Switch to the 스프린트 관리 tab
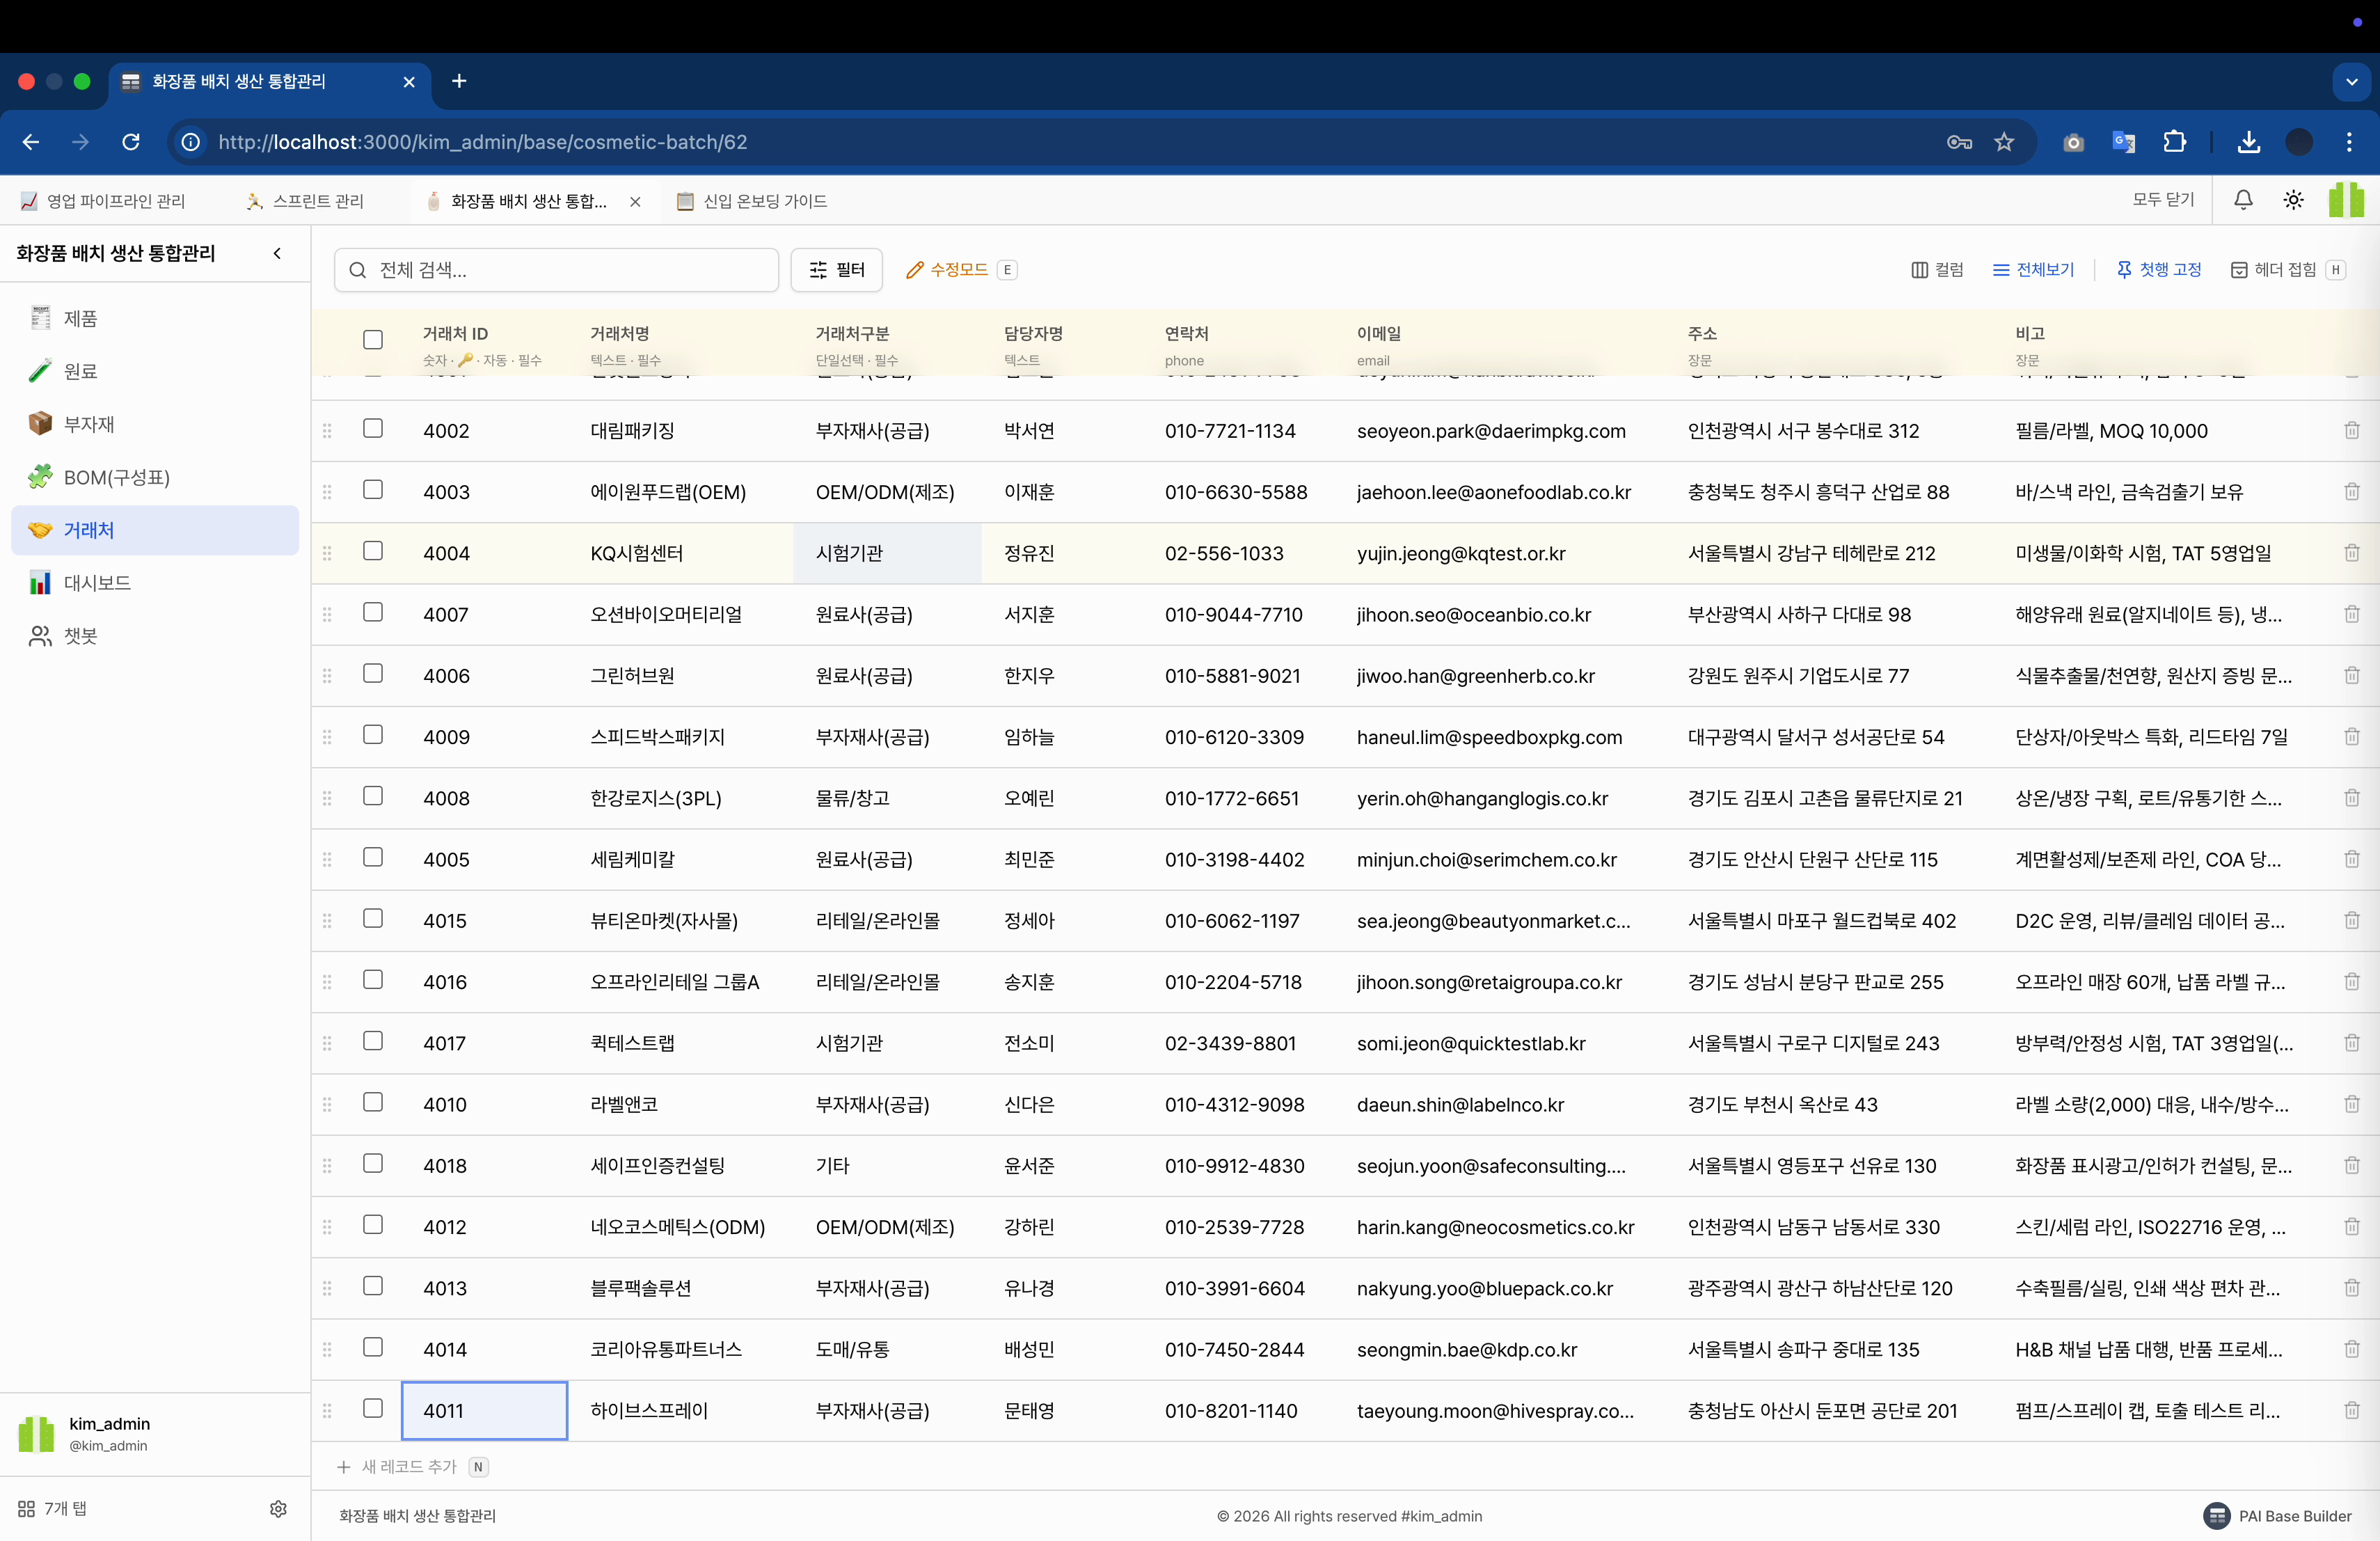Viewport: 2380px width, 1541px height. coord(318,201)
